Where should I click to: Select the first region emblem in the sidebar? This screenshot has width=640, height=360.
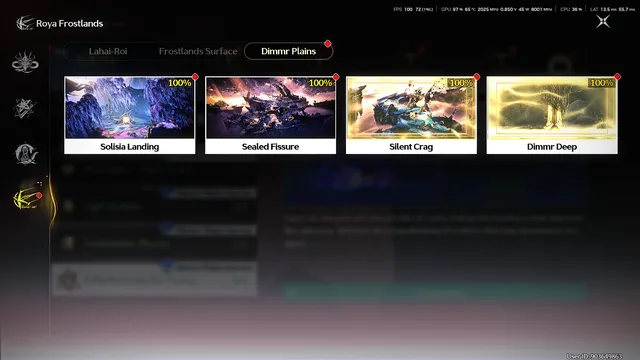pos(25,62)
